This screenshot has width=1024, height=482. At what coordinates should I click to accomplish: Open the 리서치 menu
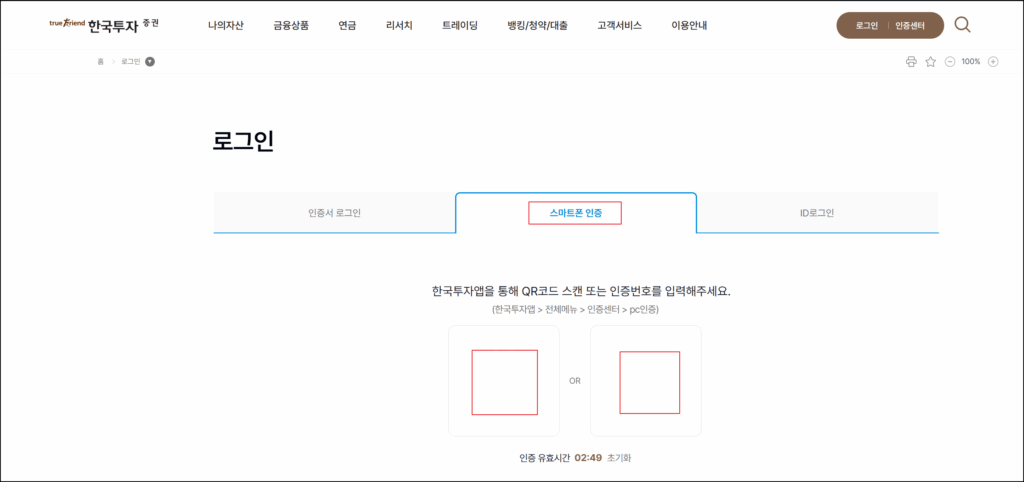click(x=399, y=25)
